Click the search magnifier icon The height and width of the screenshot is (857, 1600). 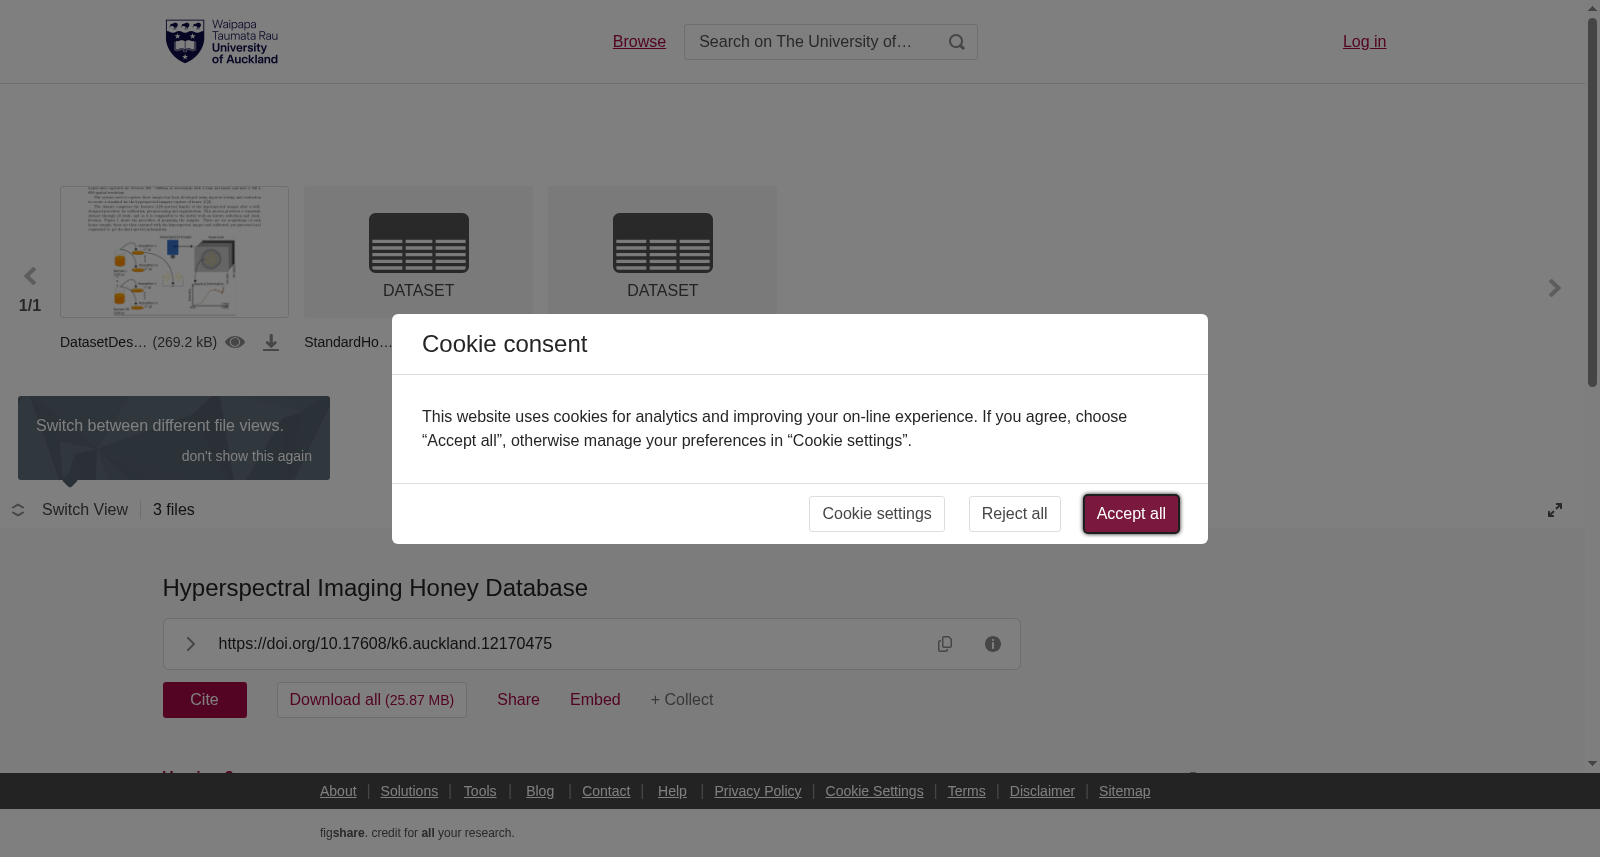pyautogui.click(x=957, y=42)
